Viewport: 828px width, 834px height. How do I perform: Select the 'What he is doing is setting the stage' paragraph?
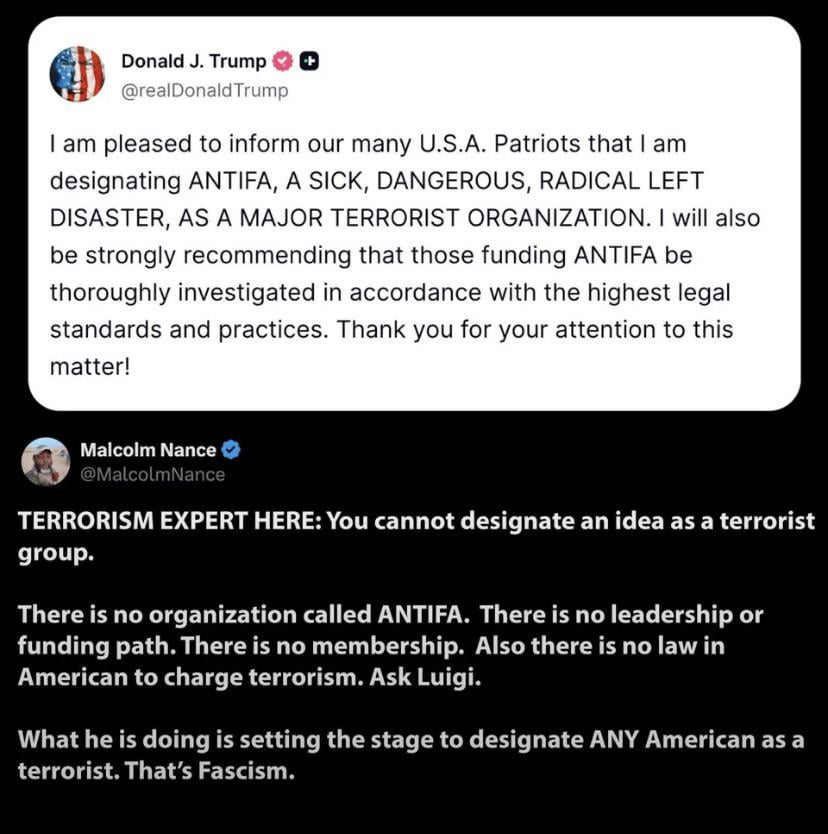tap(411, 755)
